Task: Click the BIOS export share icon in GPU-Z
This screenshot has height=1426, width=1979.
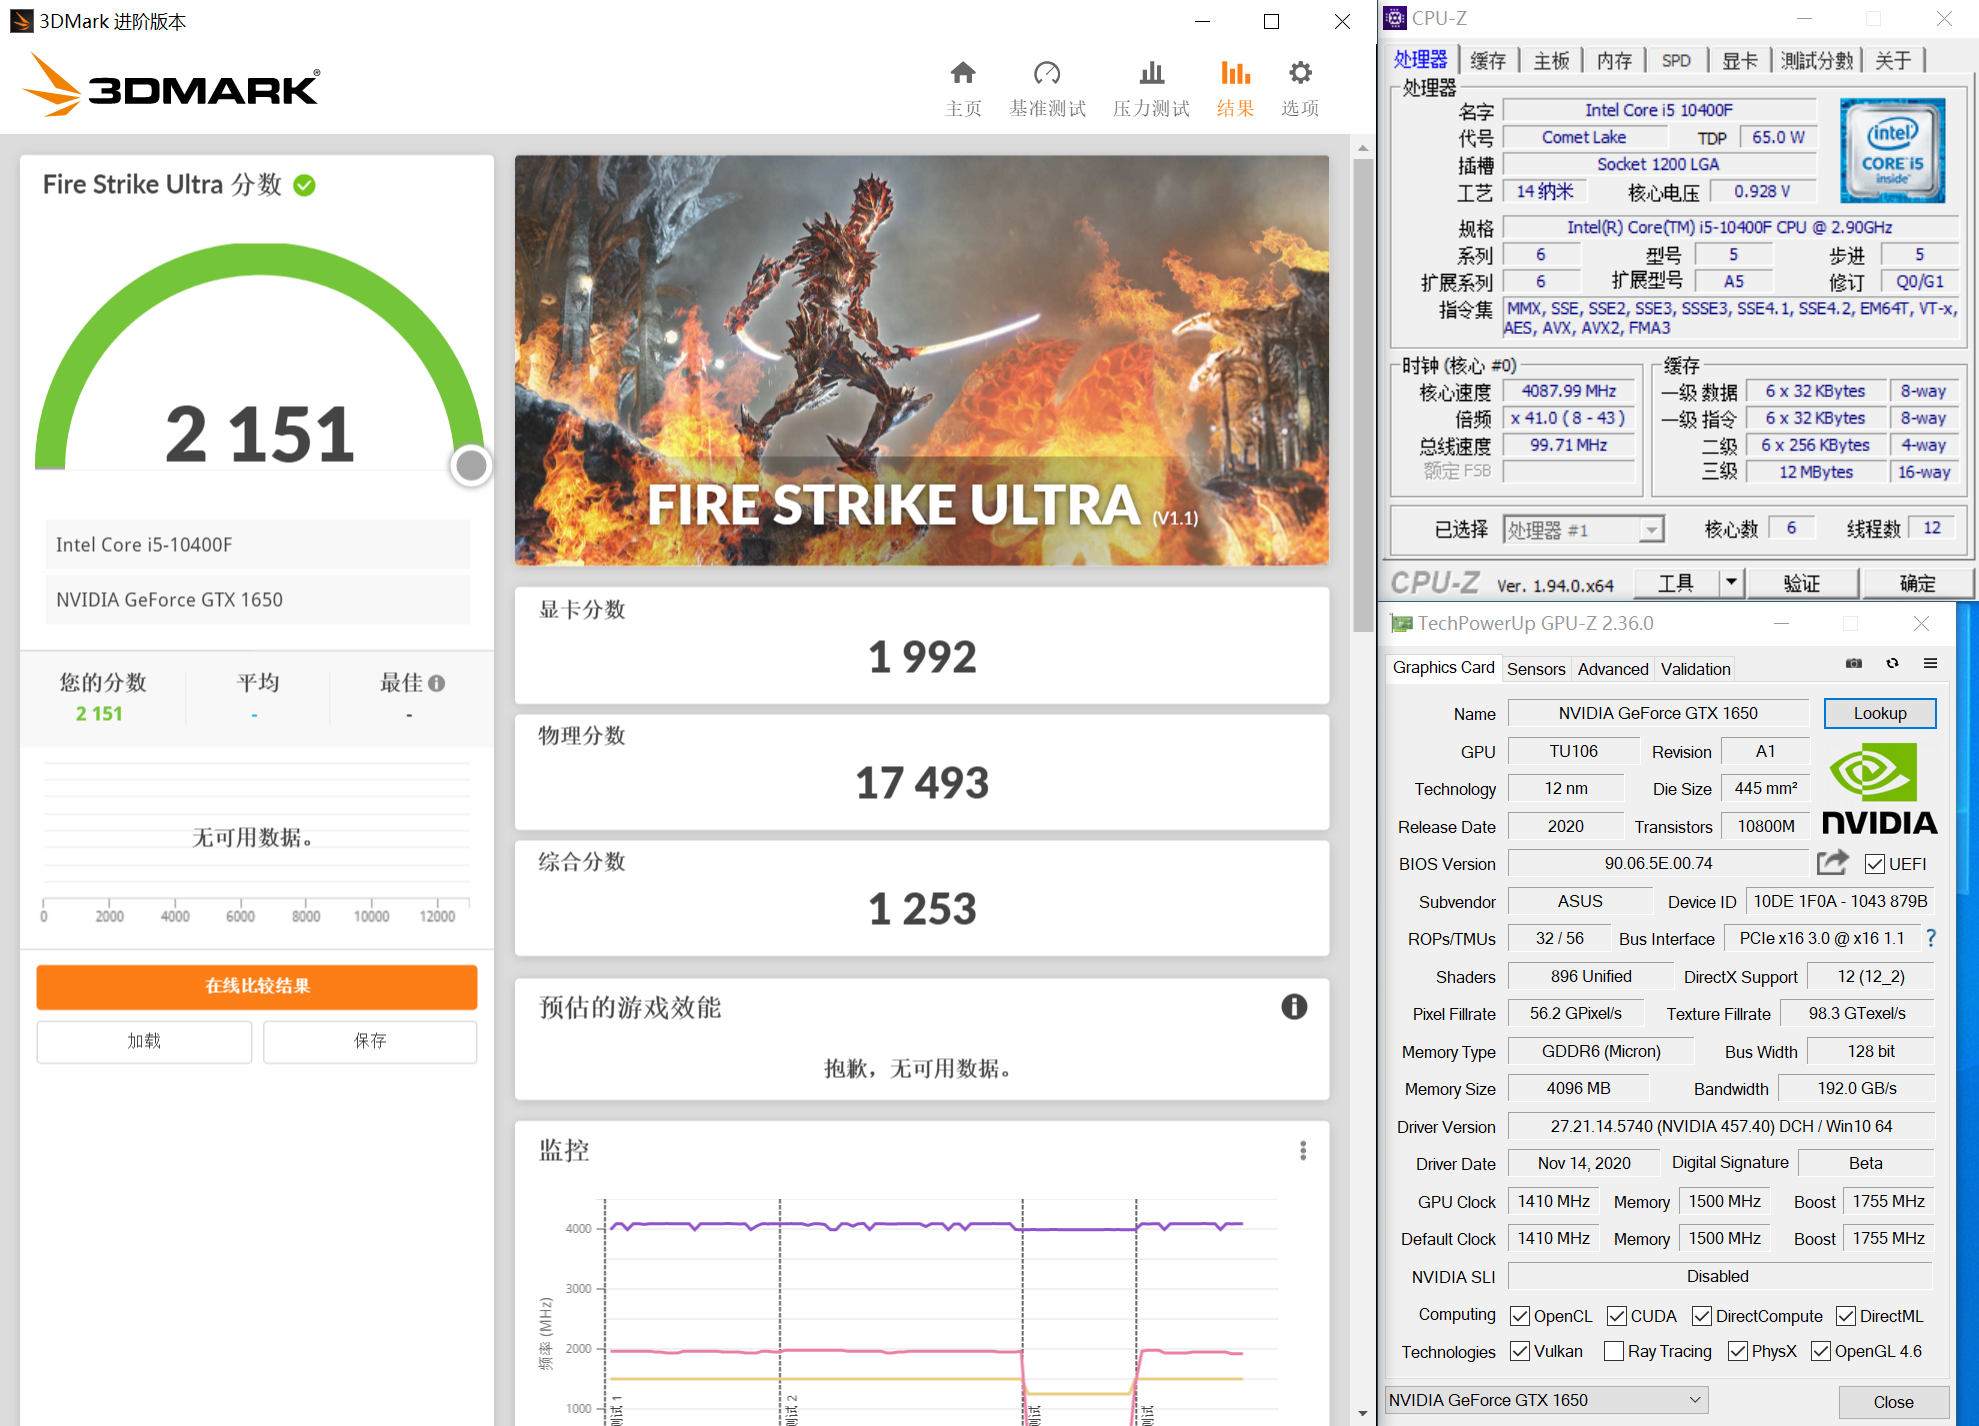Action: 1832,862
